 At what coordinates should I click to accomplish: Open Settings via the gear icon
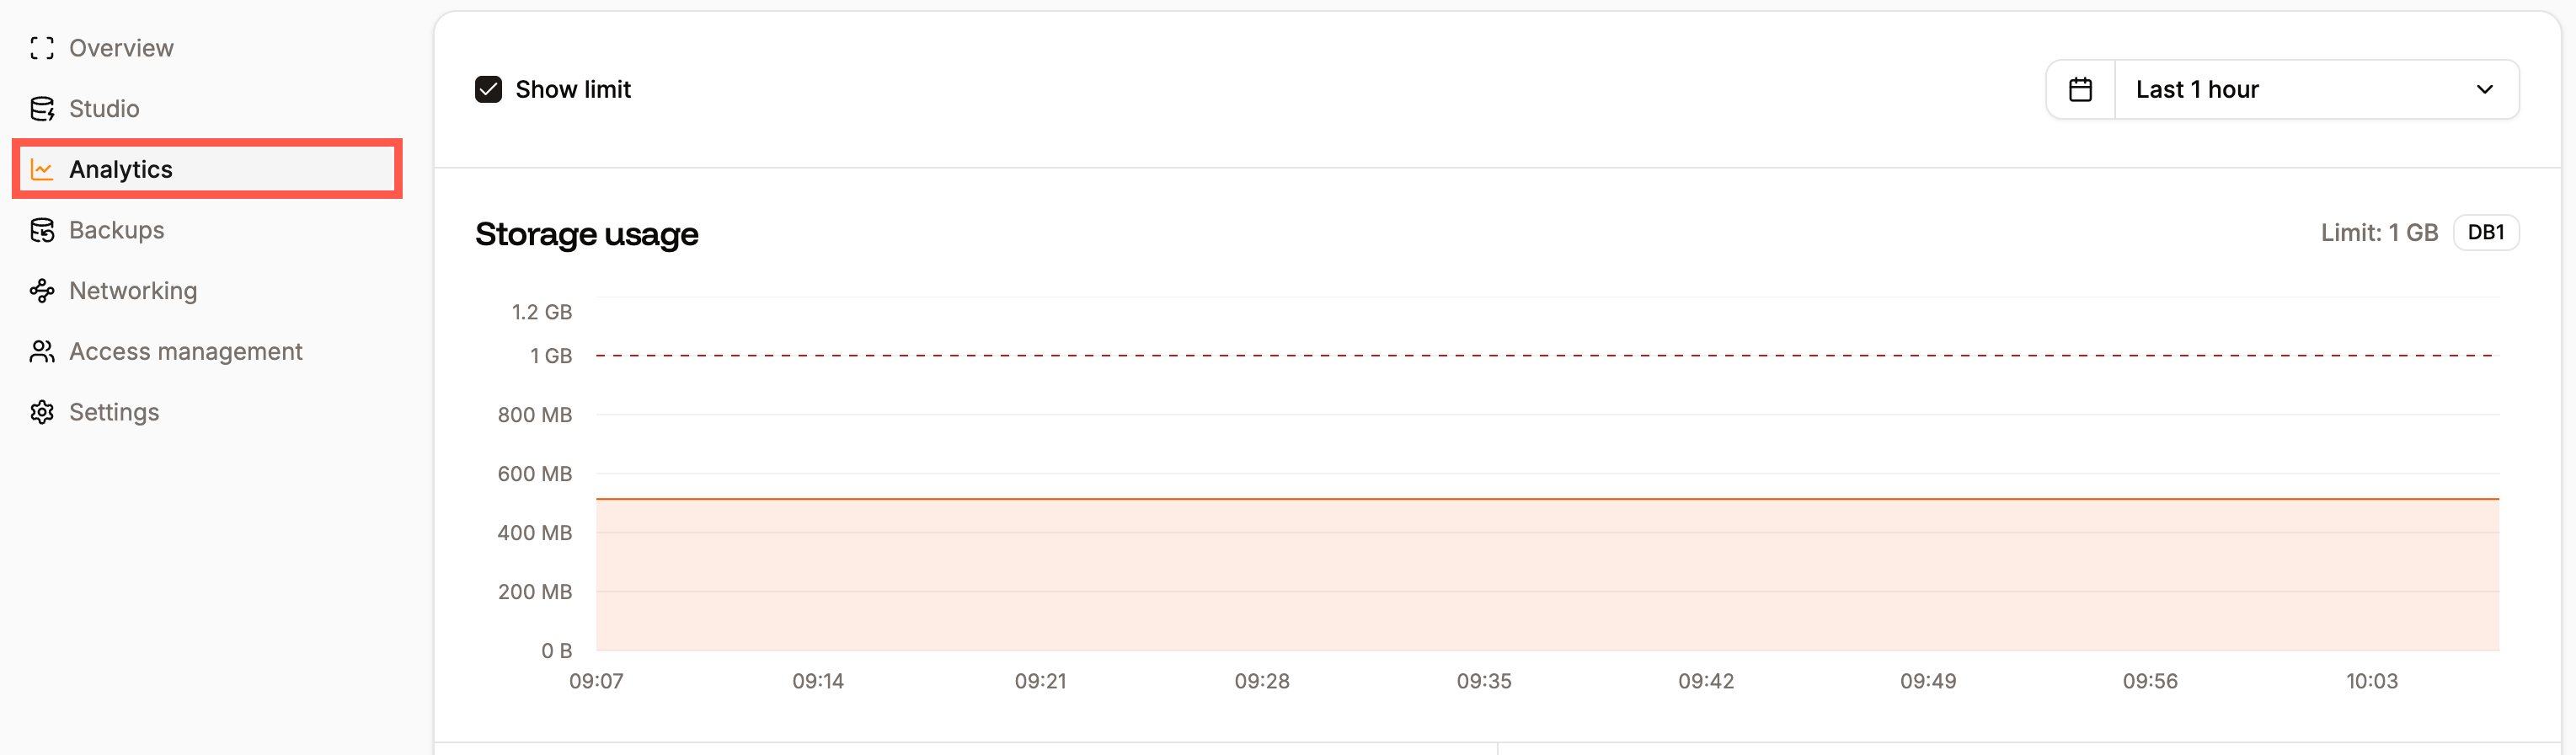42,411
